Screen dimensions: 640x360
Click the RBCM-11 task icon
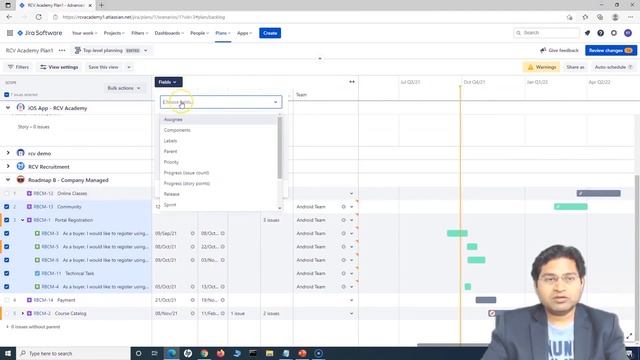37,273
